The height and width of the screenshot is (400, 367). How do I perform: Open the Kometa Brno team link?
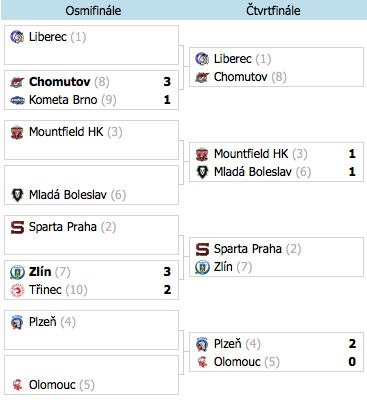tap(63, 100)
